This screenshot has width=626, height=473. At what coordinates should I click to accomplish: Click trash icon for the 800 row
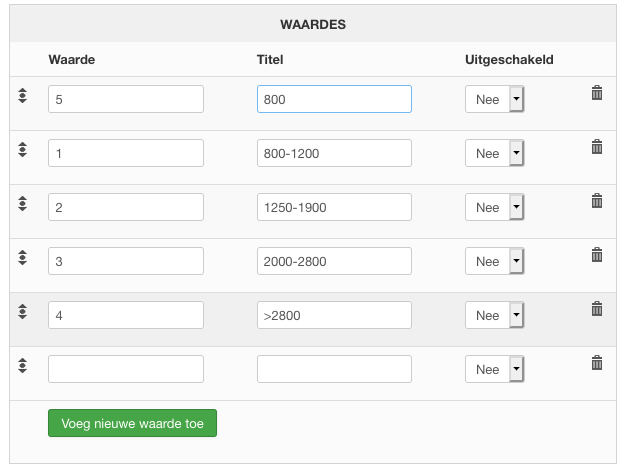pyautogui.click(x=597, y=93)
